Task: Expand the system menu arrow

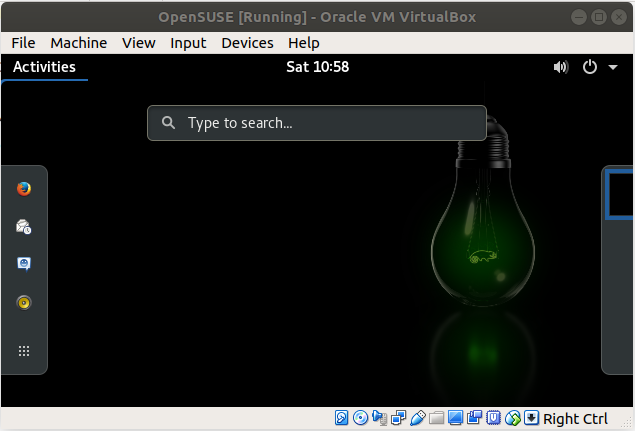Action: [x=613, y=67]
